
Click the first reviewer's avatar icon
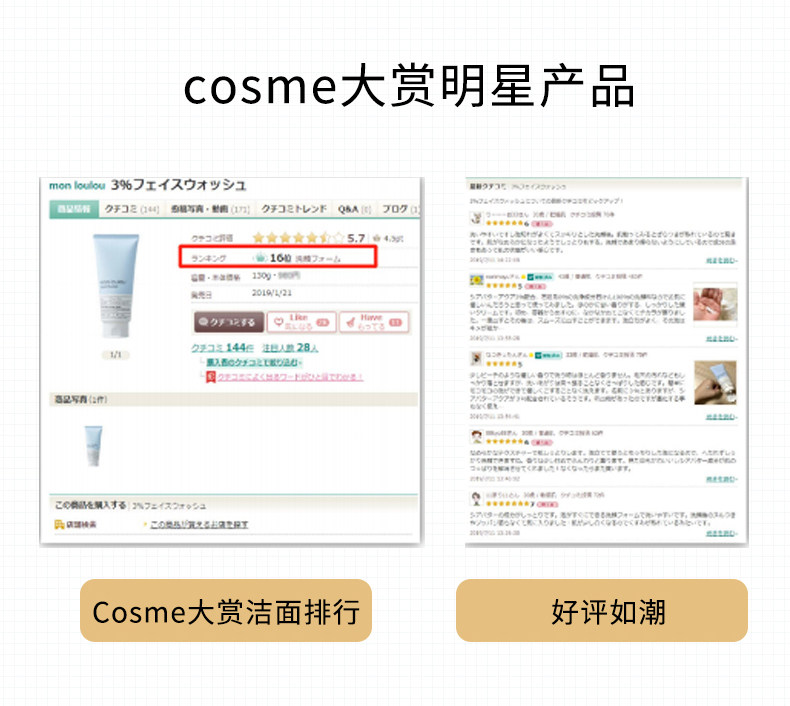[x=476, y=218]
